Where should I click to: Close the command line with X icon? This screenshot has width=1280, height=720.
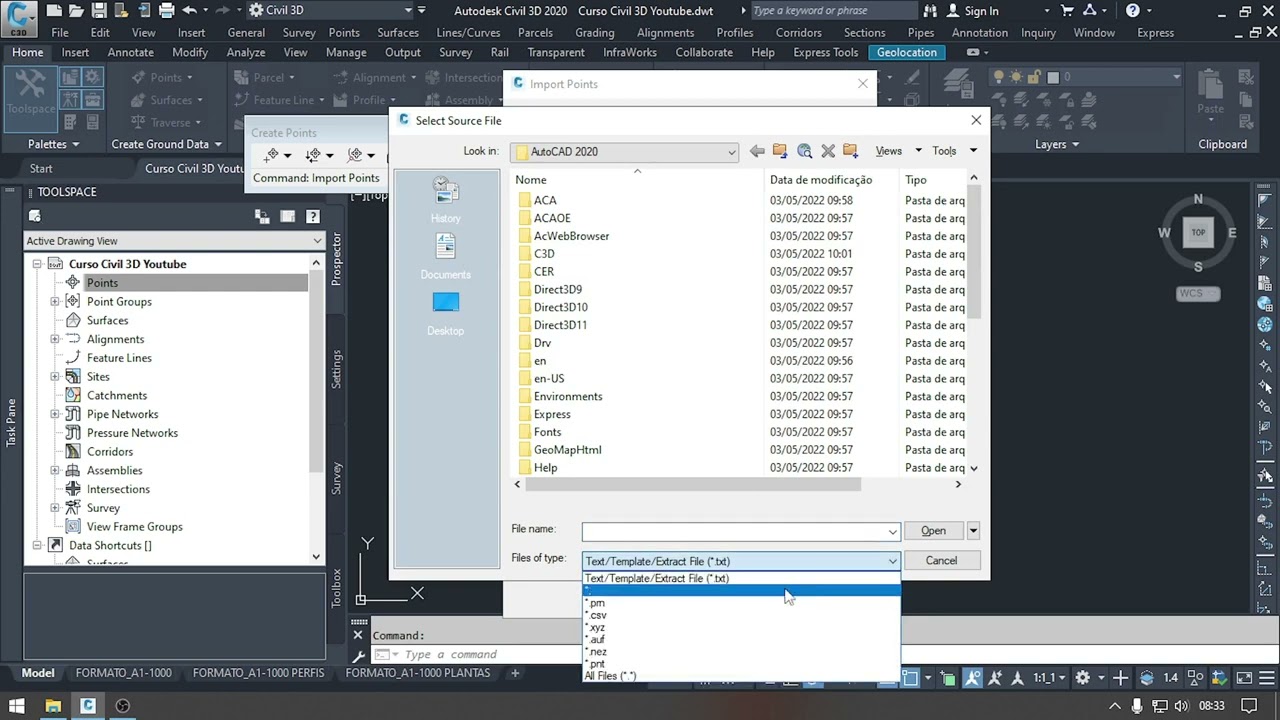pos(358,635)
